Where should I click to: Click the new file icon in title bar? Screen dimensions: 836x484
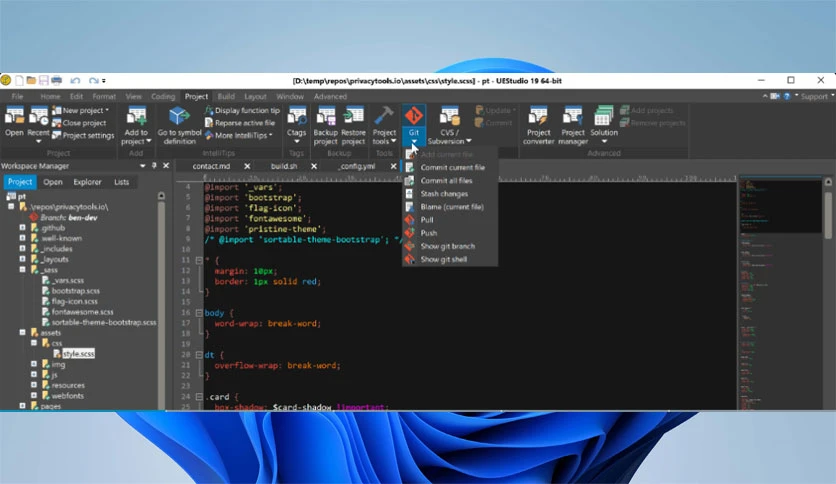(x=19, y=80)
